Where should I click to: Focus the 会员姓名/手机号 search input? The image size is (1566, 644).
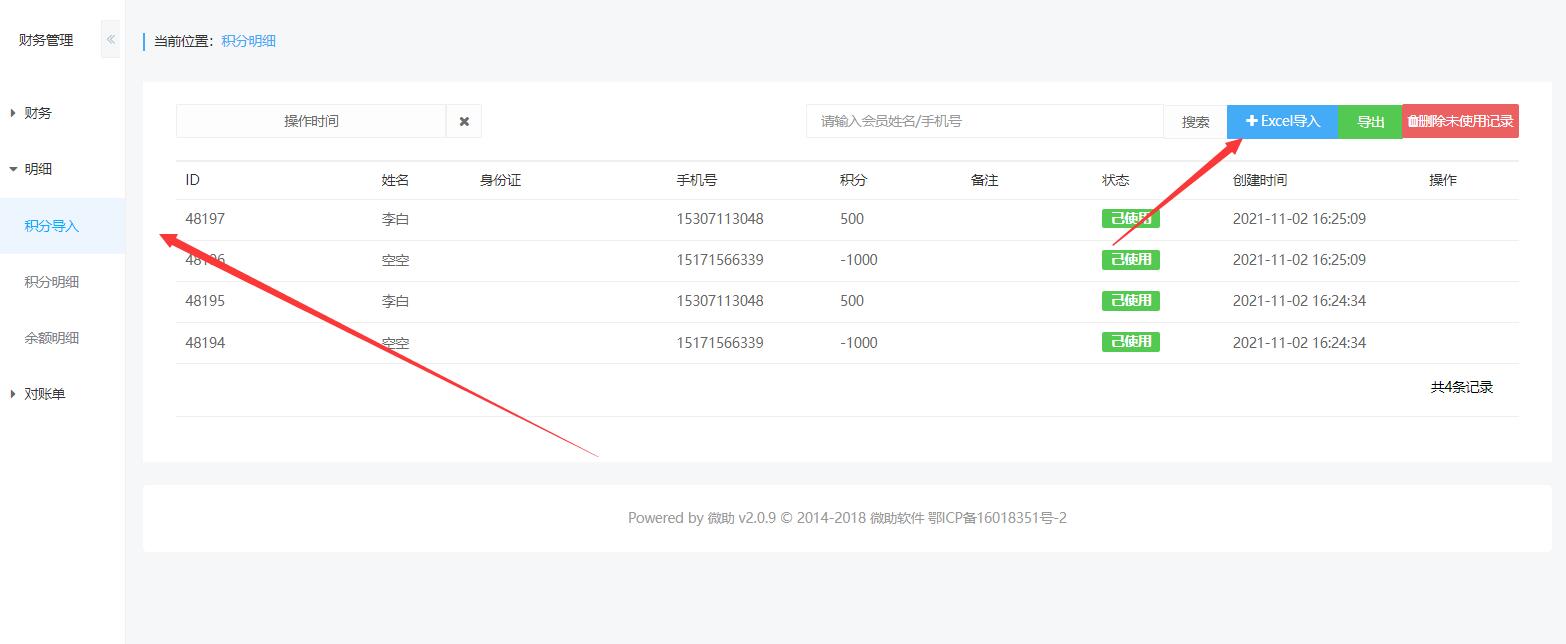[x=984, y=121]
